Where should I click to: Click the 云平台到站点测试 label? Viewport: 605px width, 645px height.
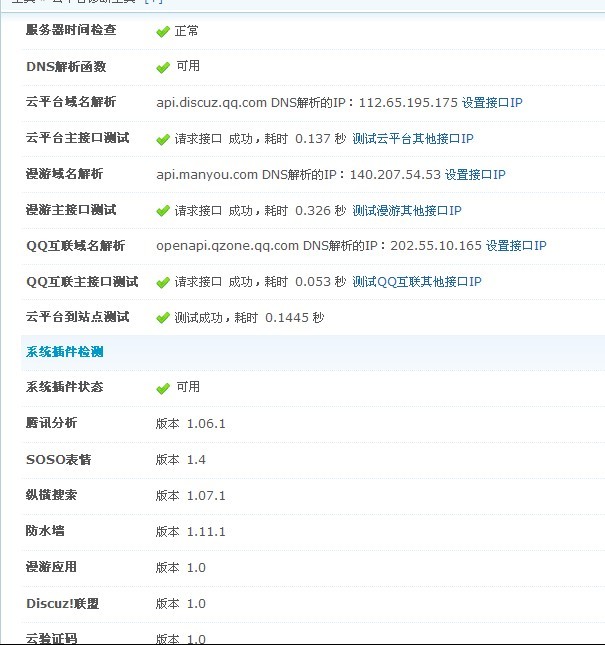(77, 317)
